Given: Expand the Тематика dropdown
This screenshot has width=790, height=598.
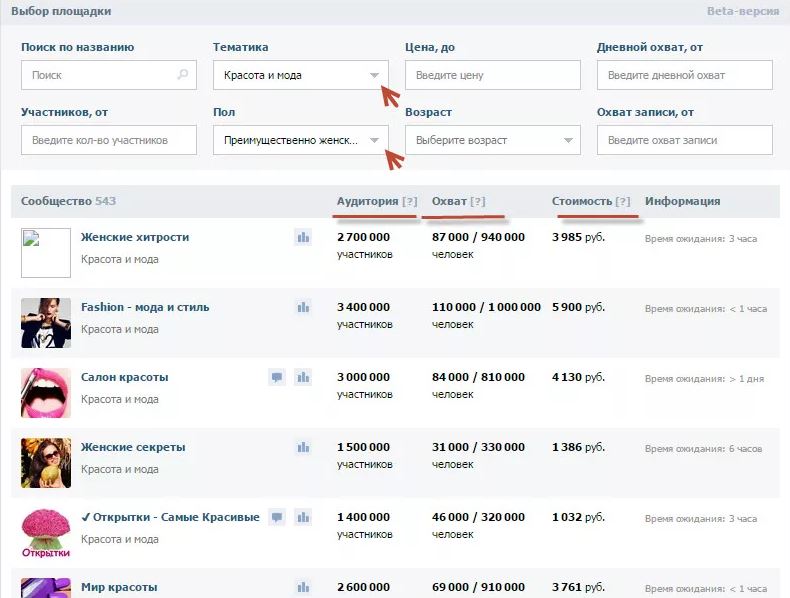Looking at the screenshot, I should pos(301,75).
